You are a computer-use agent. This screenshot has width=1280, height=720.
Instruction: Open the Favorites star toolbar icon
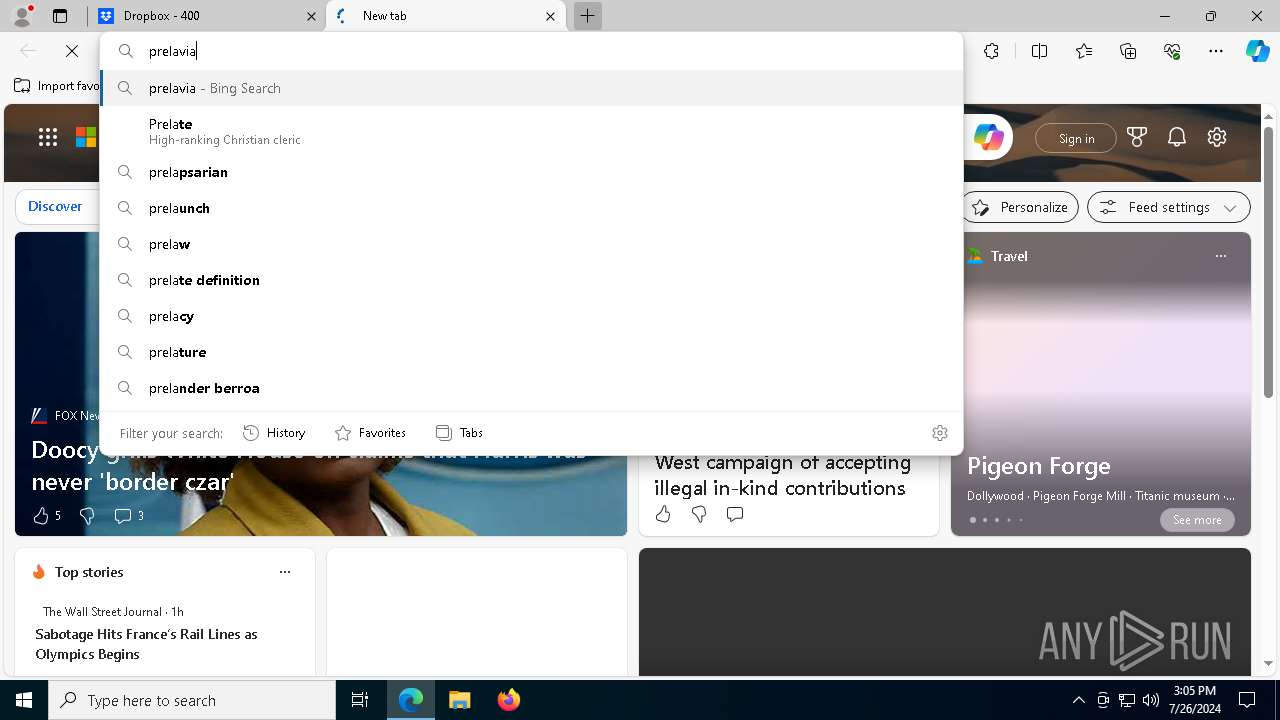coord(1084,51)
